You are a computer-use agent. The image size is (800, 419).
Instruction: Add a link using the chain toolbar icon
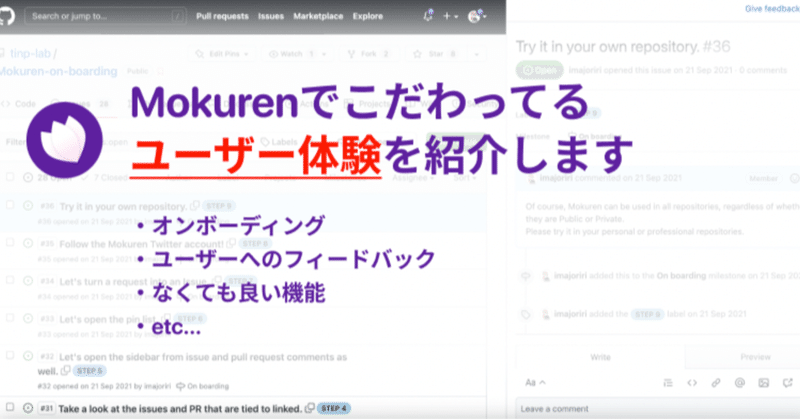tap(716, 383)
